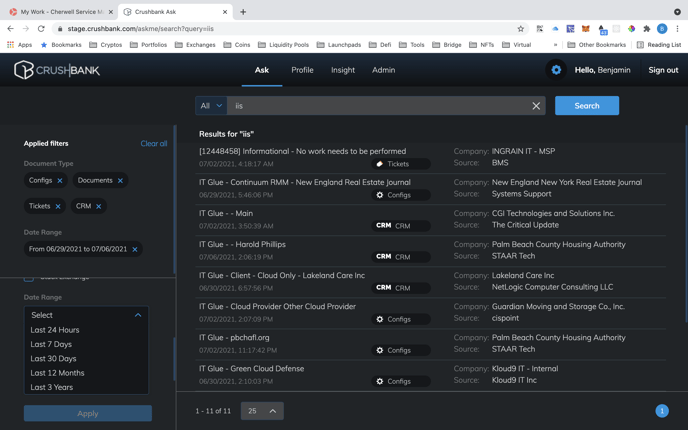
Task: Open the Informational ticket result title
Action: [302, 151]
